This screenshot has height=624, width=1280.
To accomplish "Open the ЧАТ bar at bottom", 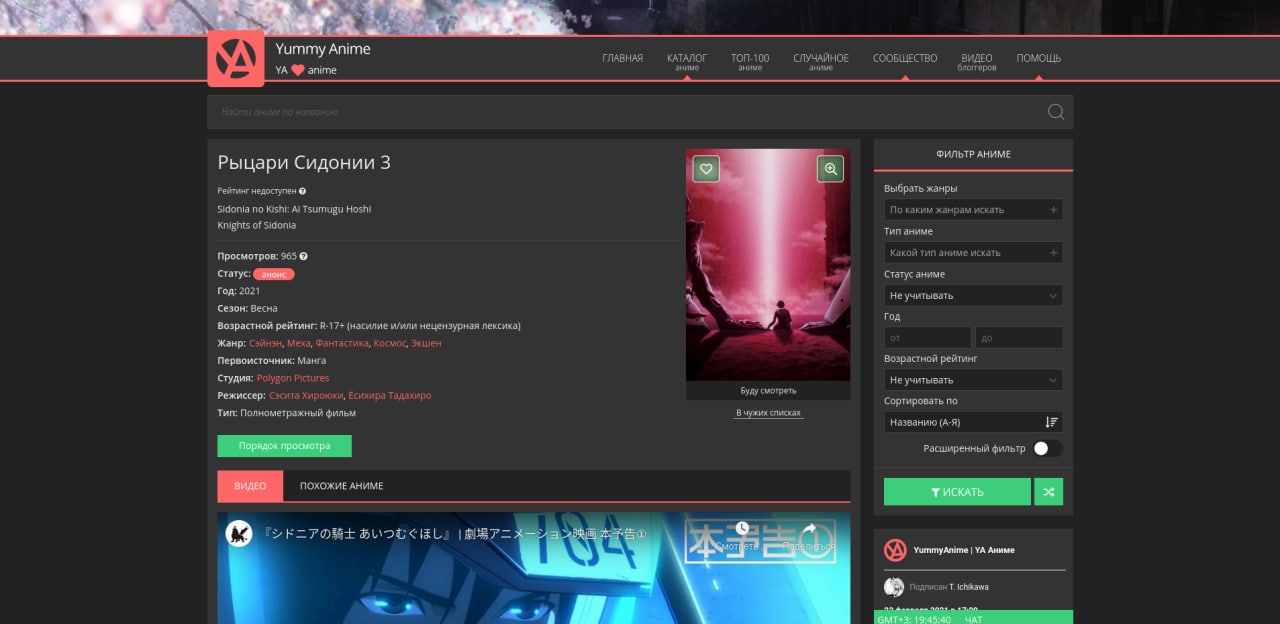I will 973,619.
